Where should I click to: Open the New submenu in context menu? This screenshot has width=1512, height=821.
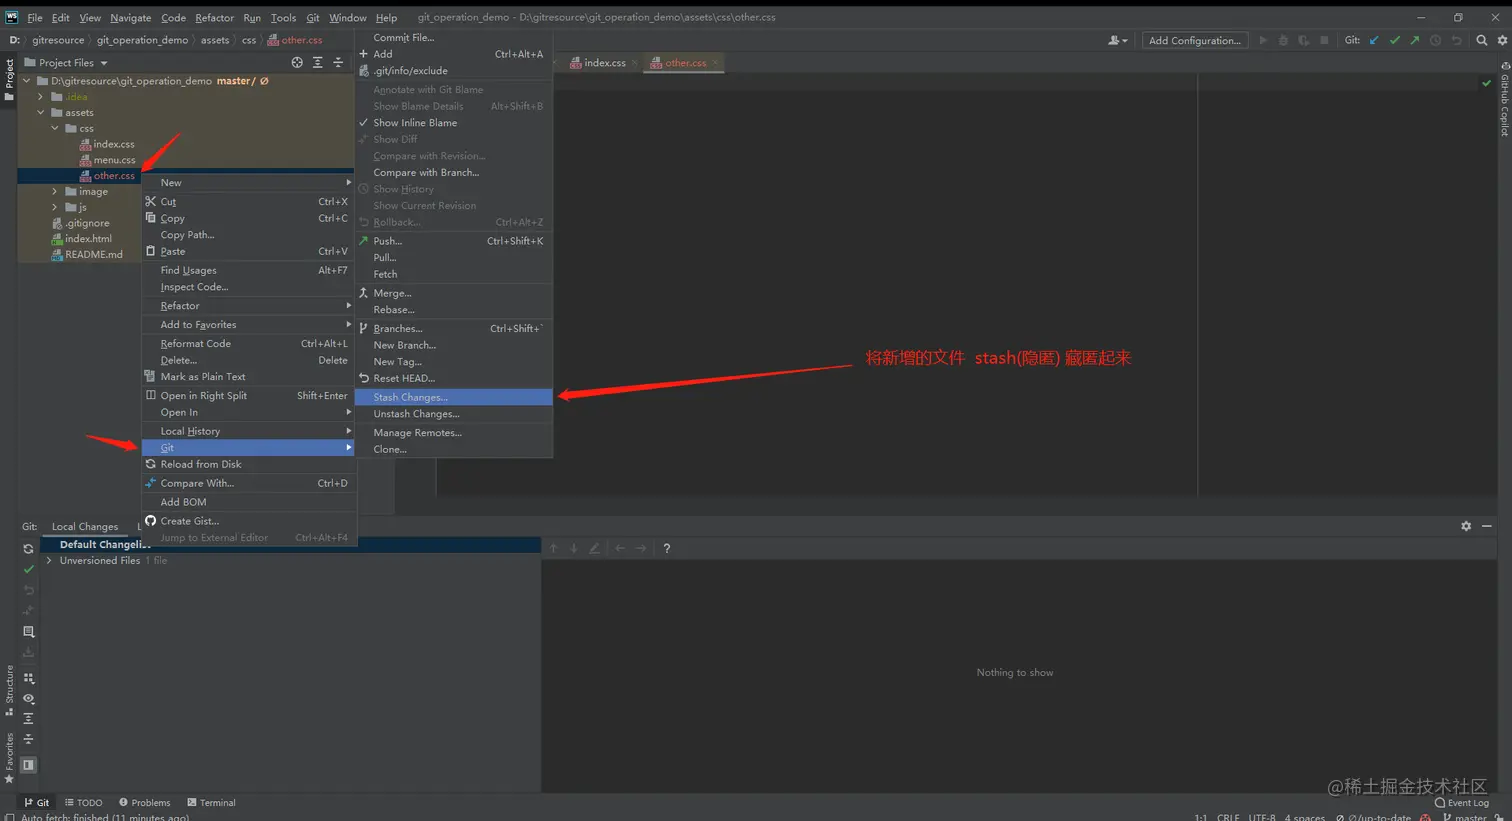(x=248, y=183)
